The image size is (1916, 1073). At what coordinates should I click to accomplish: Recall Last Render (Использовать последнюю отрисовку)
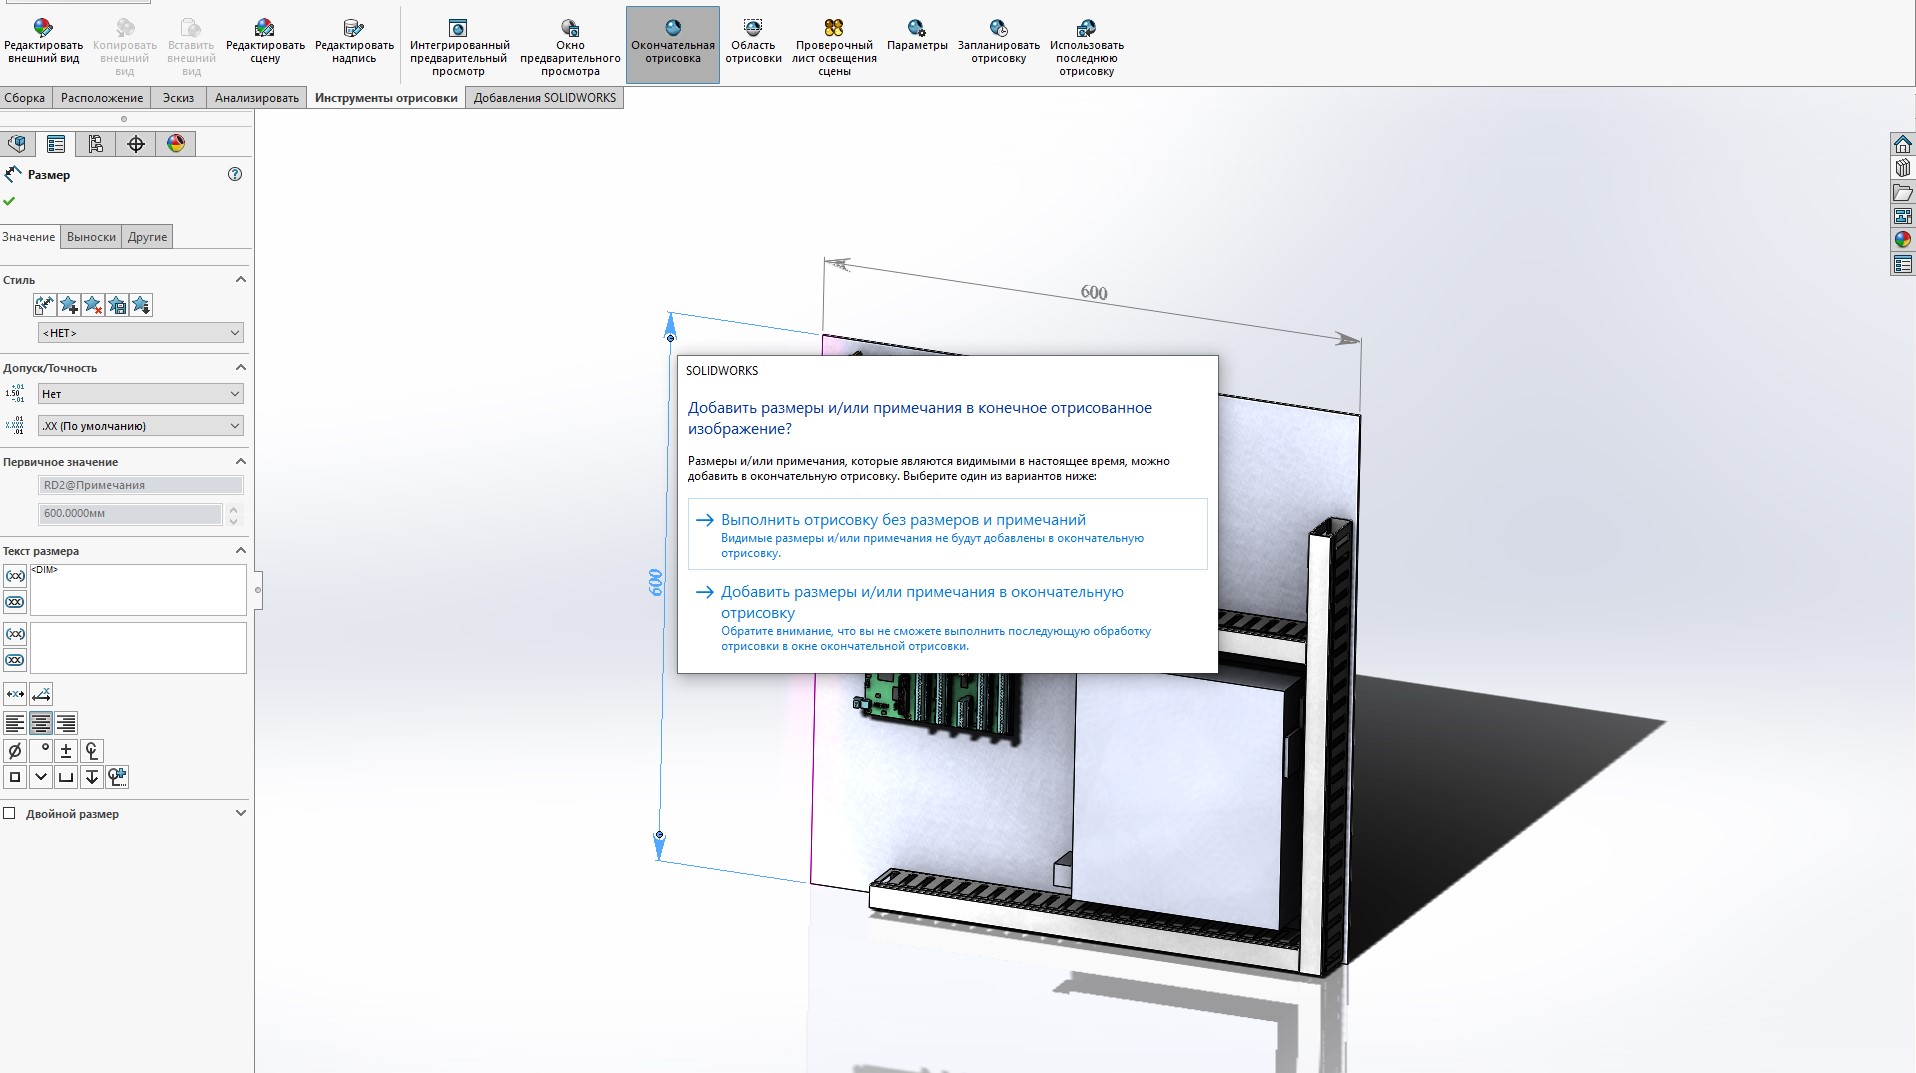pos(1087,47)
